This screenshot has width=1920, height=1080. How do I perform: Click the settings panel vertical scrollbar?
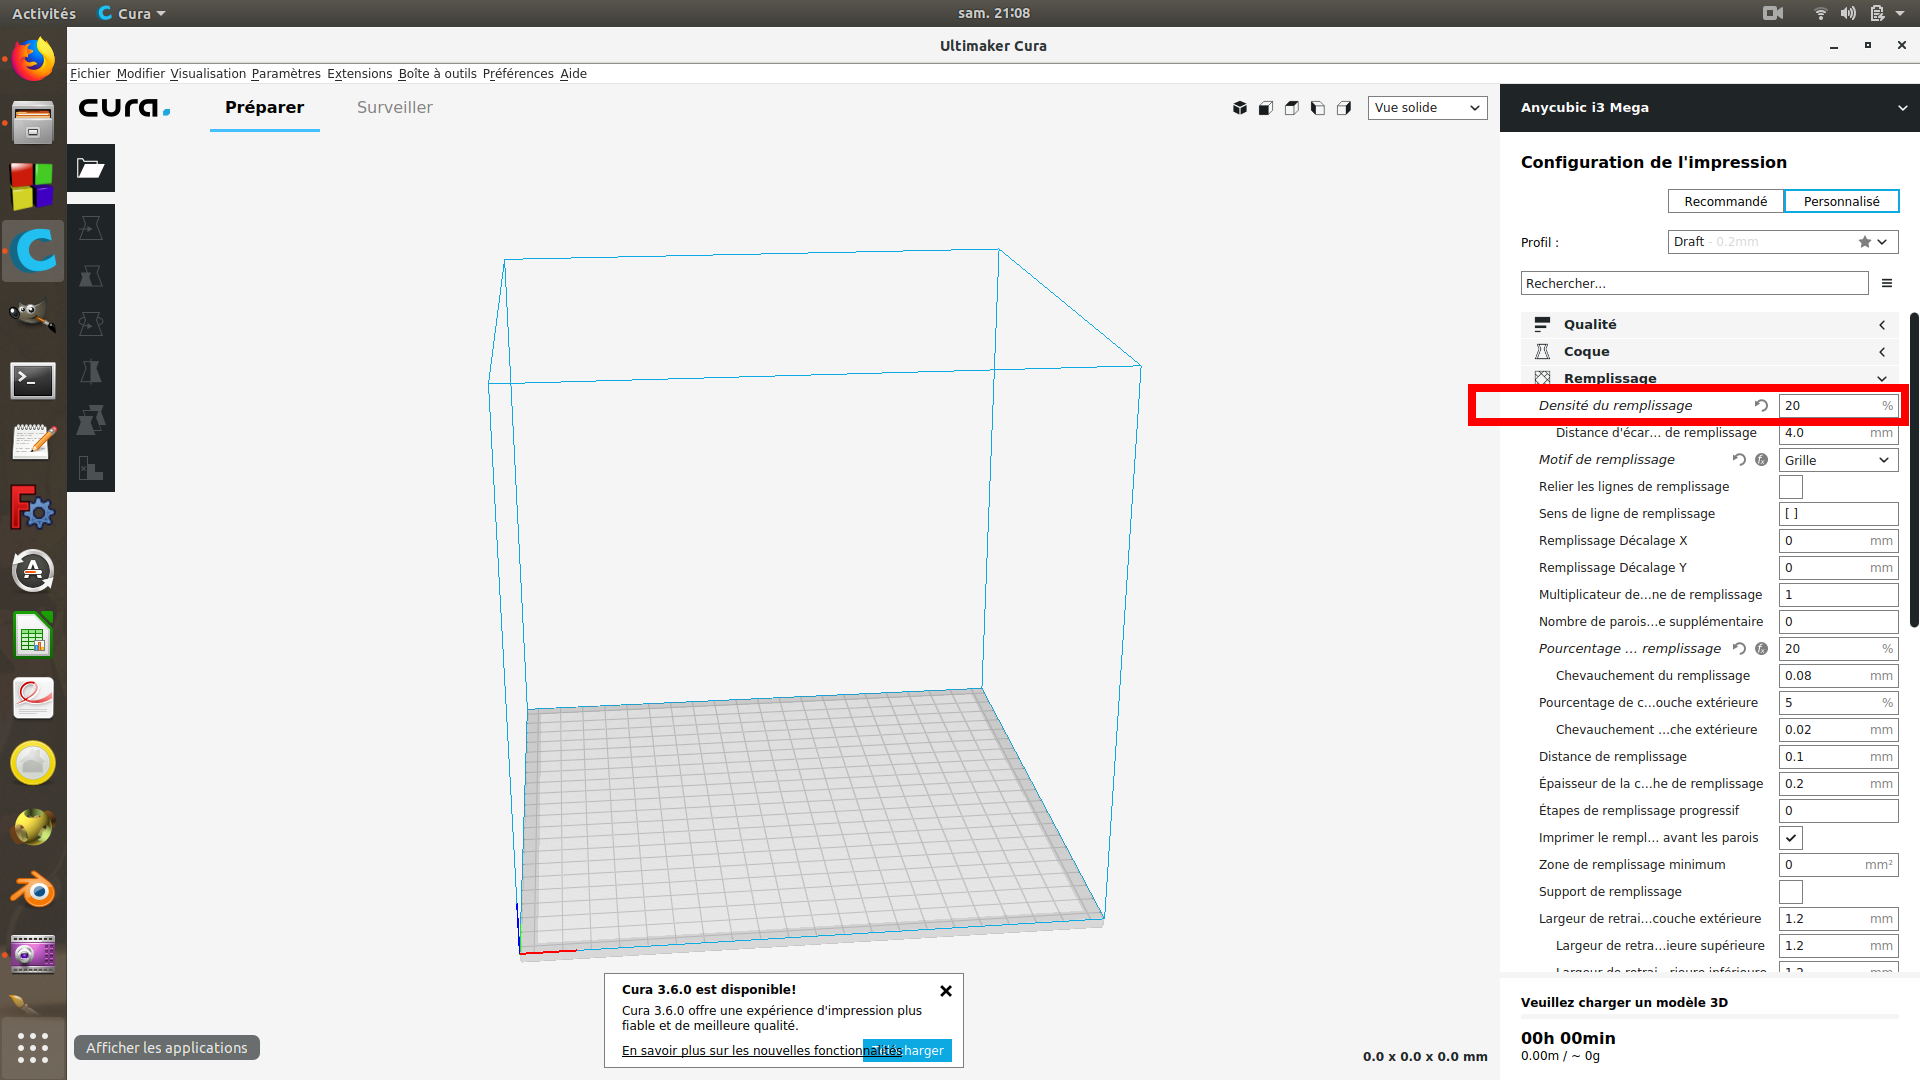point(1914,470)
